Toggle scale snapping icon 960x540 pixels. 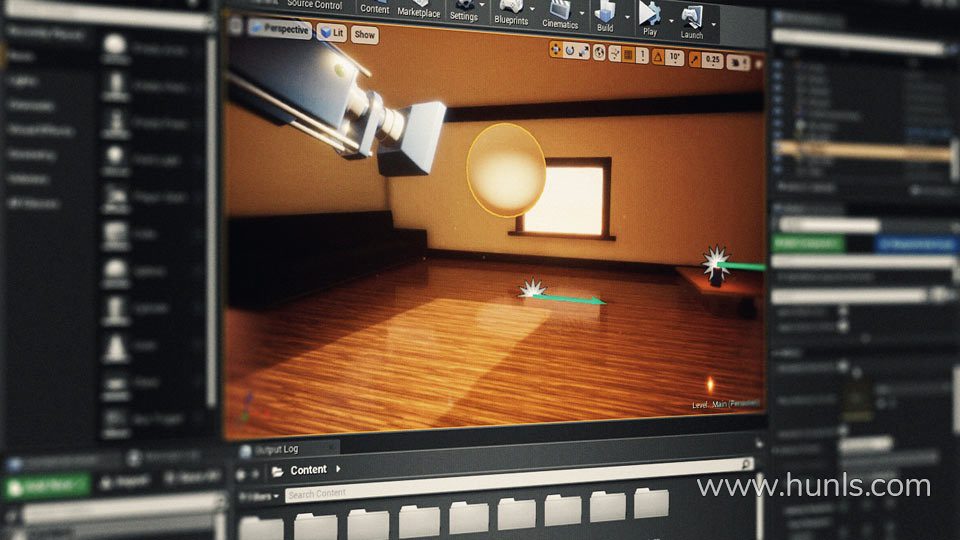point(694,59)
